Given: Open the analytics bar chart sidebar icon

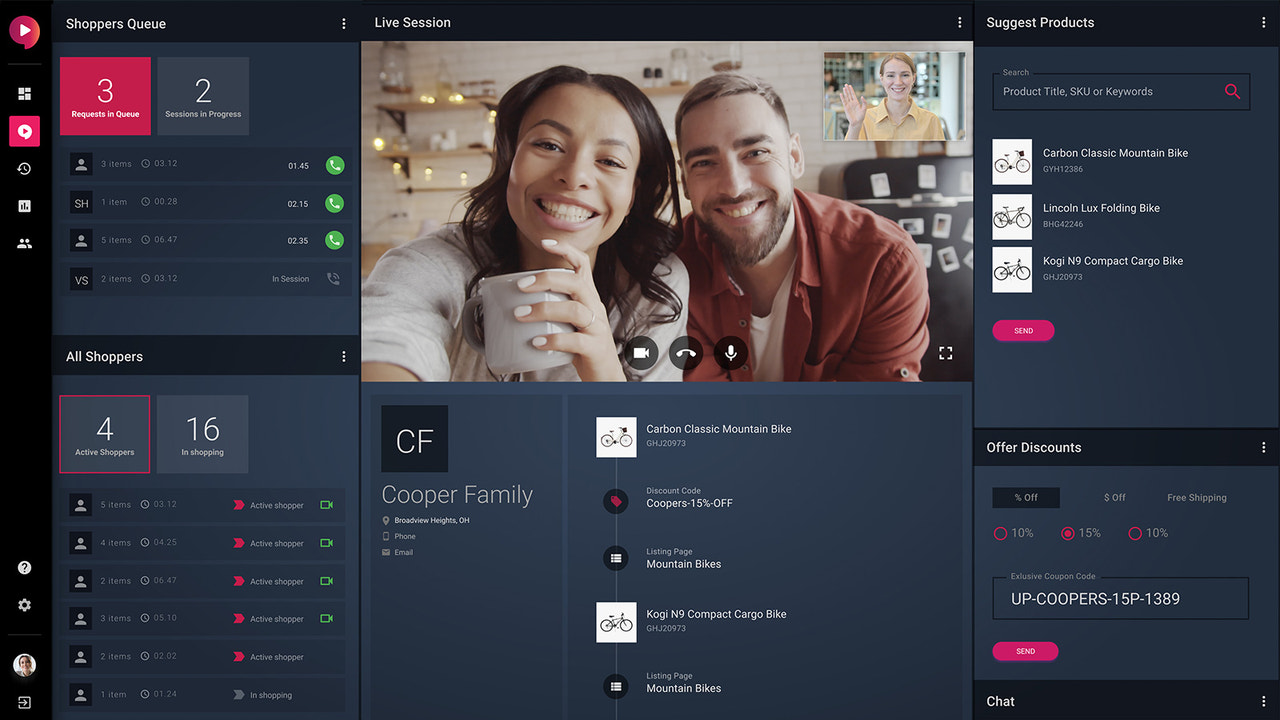Looking at the screenshot, I should (x=24, y=205).
